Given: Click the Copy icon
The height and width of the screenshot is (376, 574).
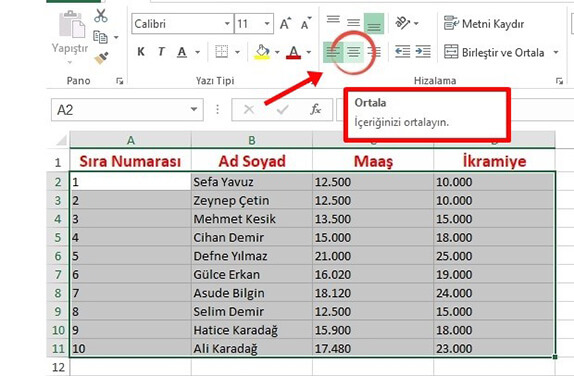Looking at the screenshot, I should tap(100, 37).
